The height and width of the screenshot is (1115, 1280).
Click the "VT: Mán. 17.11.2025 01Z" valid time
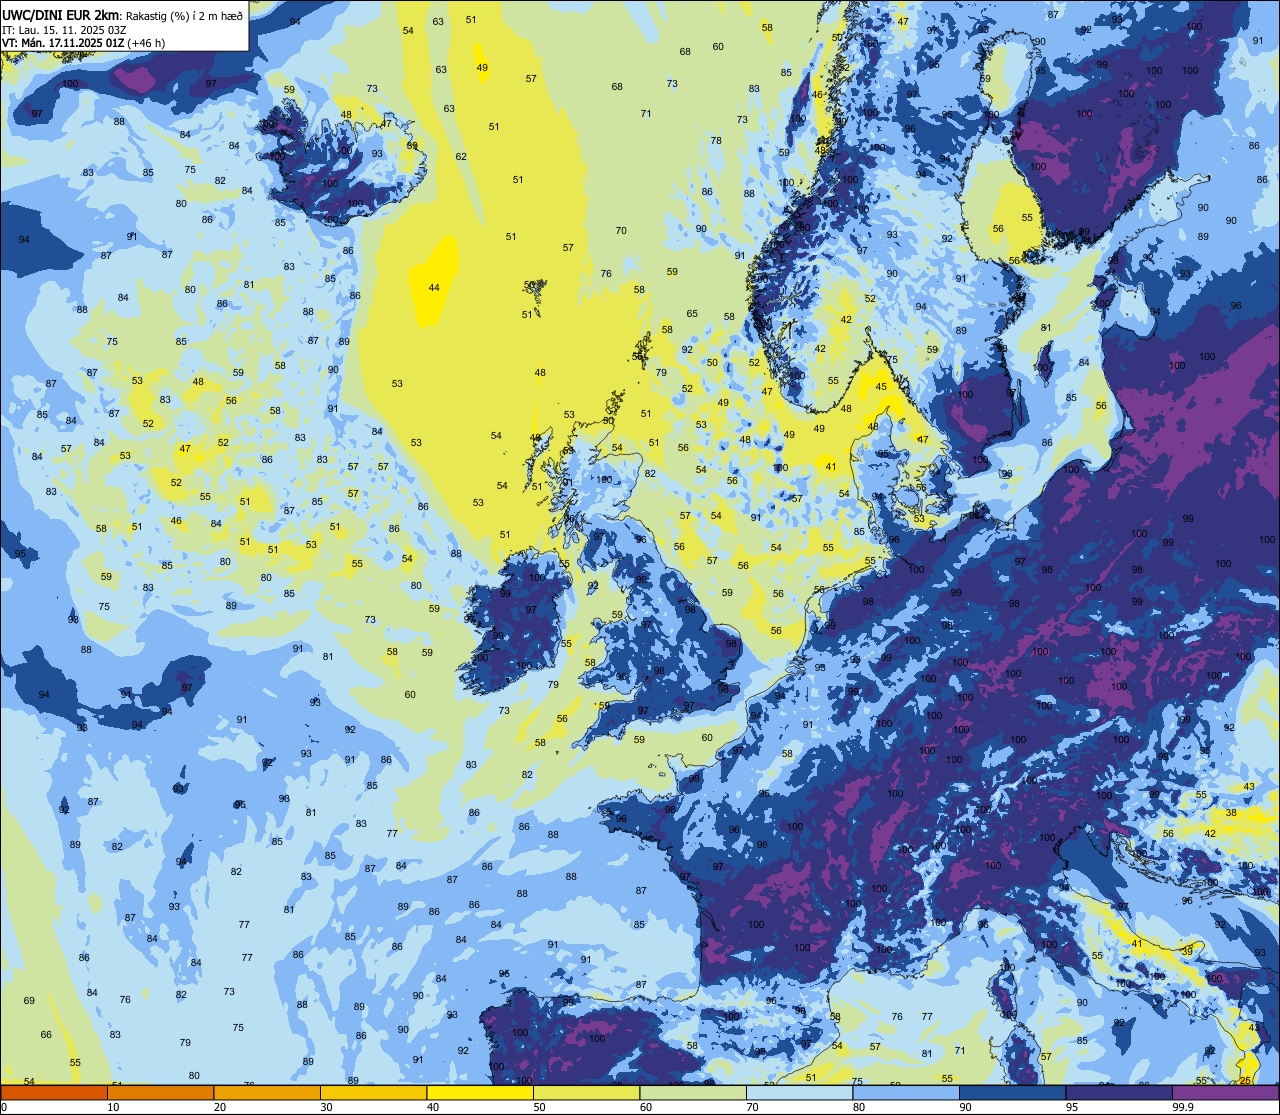(x=62, y=42)
